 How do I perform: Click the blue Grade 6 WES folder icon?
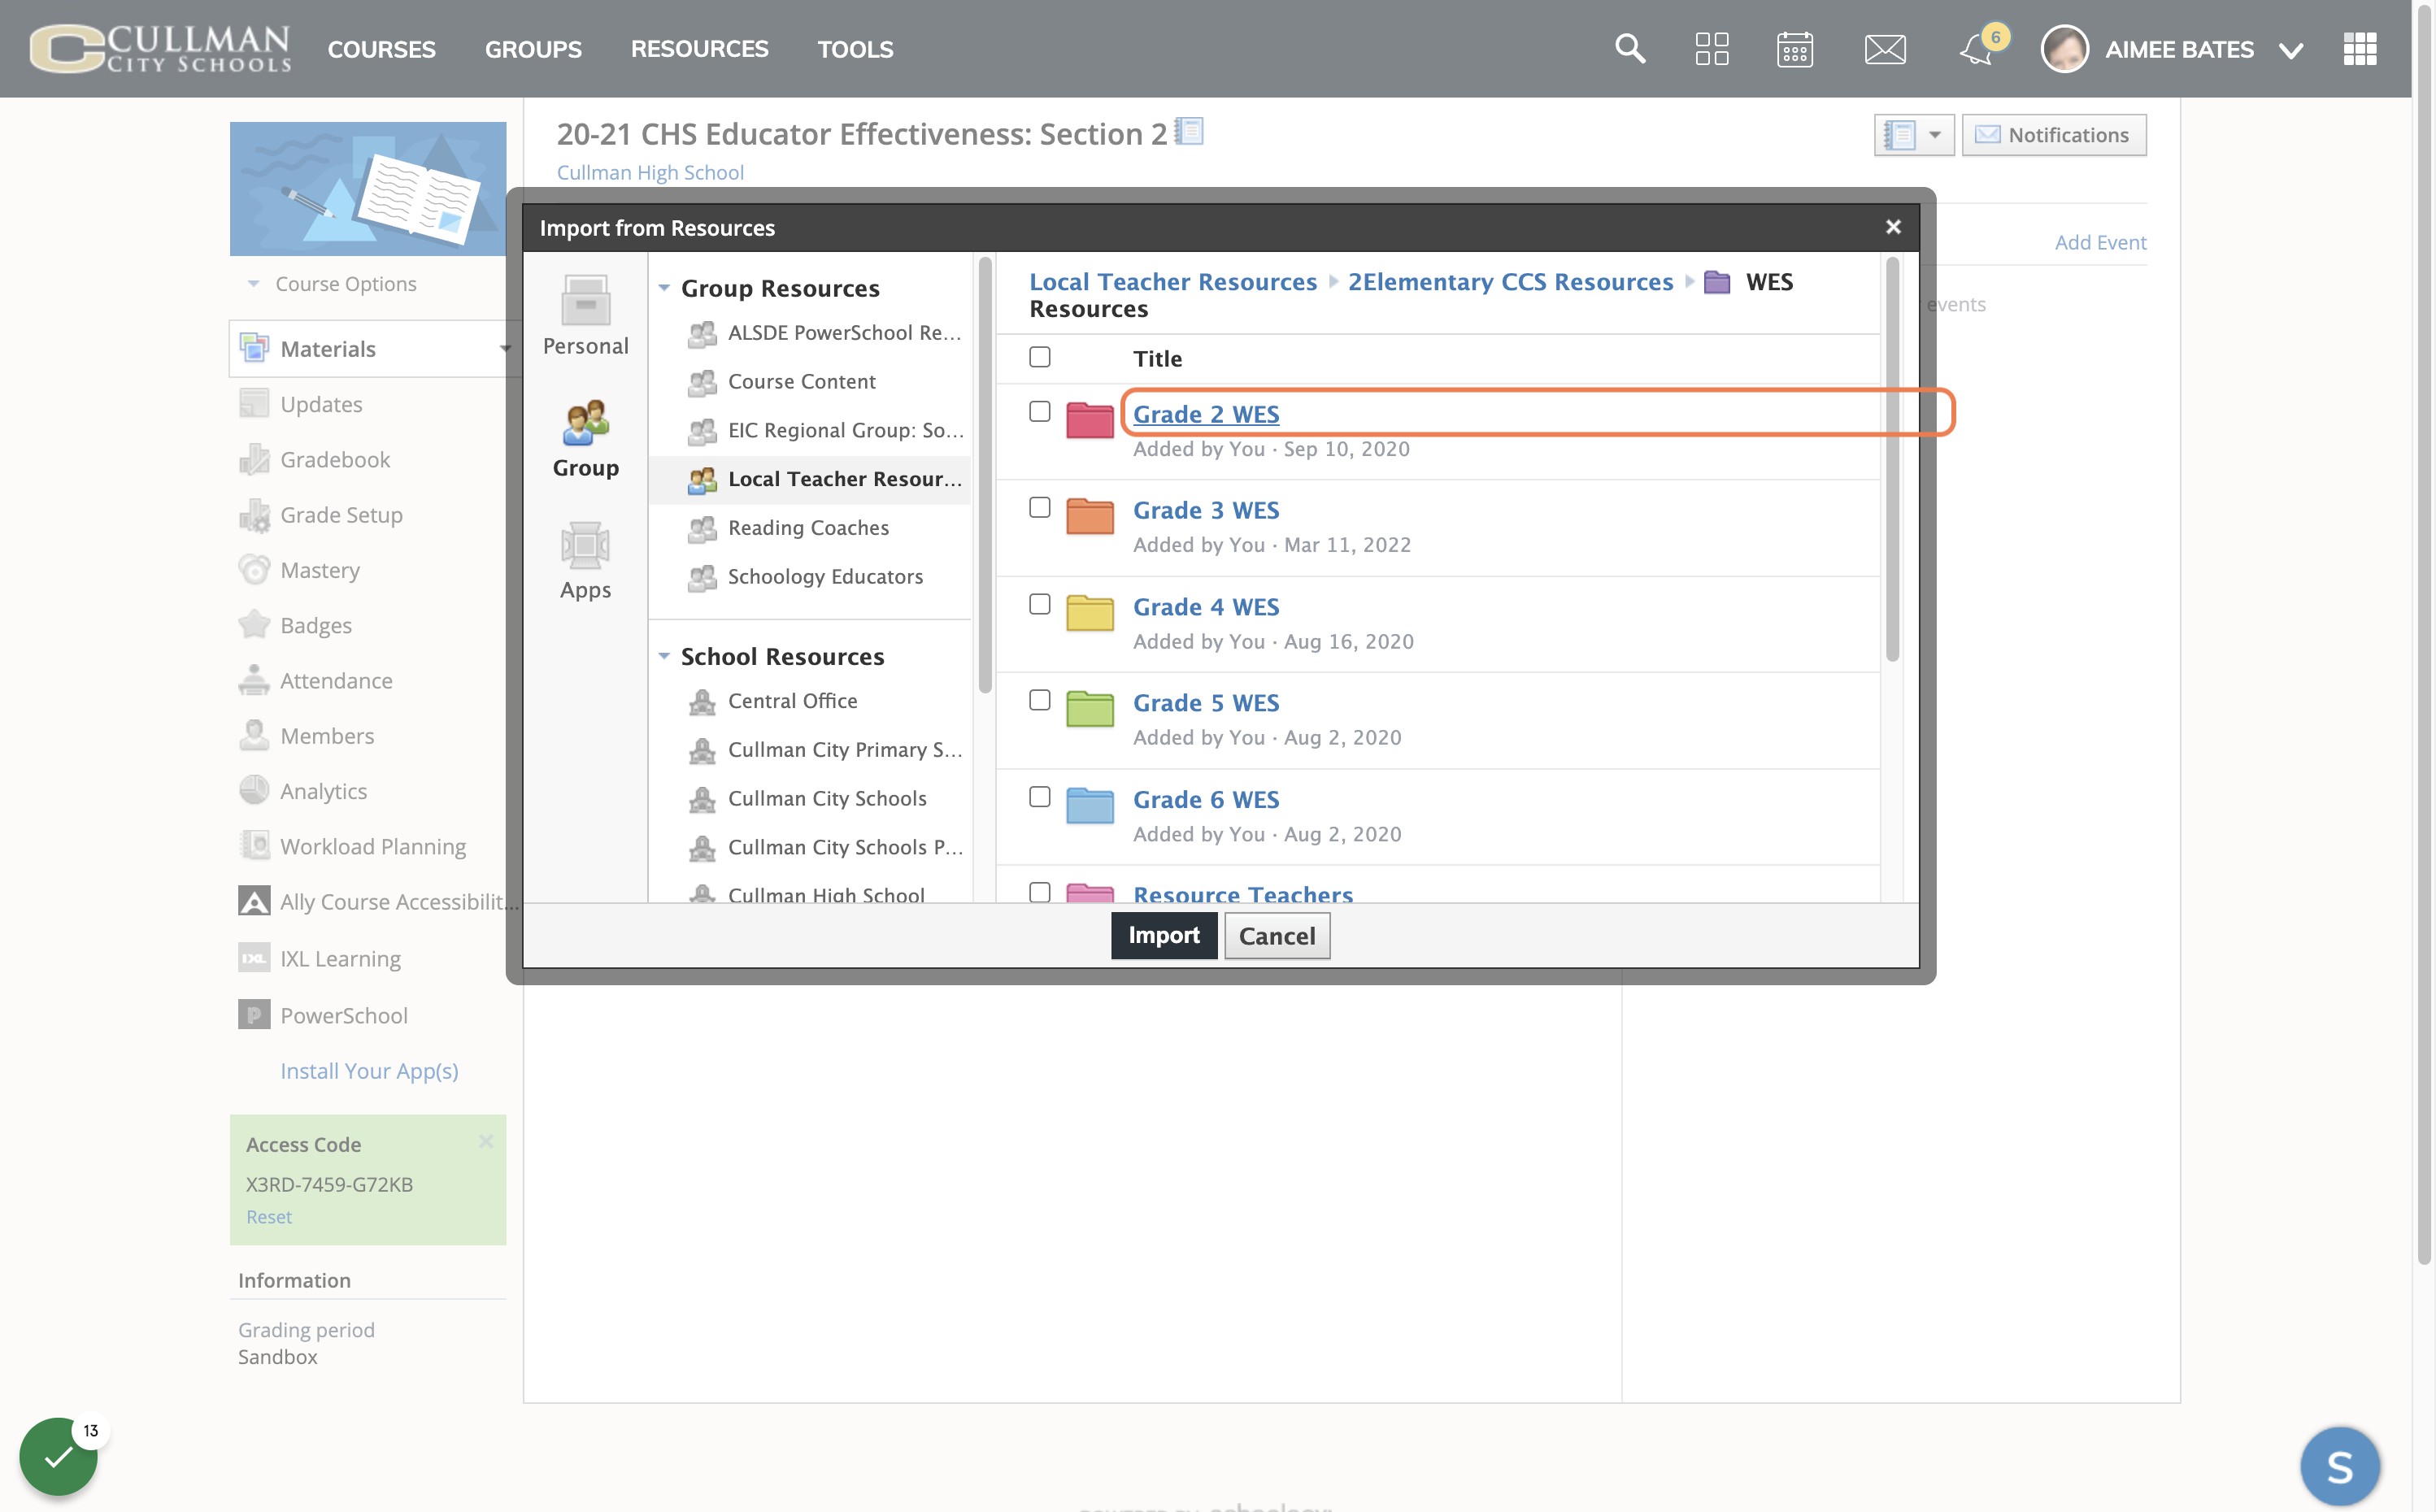click(x=1090, y=805)
